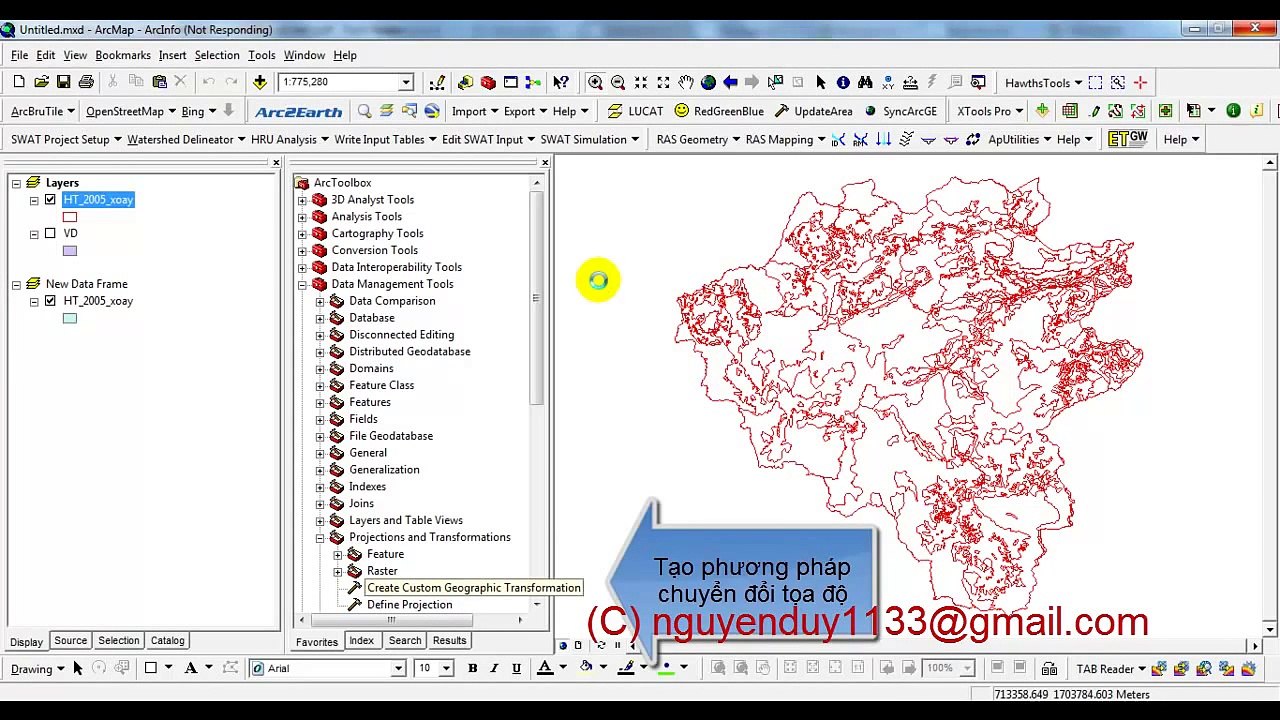Select the Pan hand tool
This screenshot has height=720, width=1280.
tap(686, 82)
